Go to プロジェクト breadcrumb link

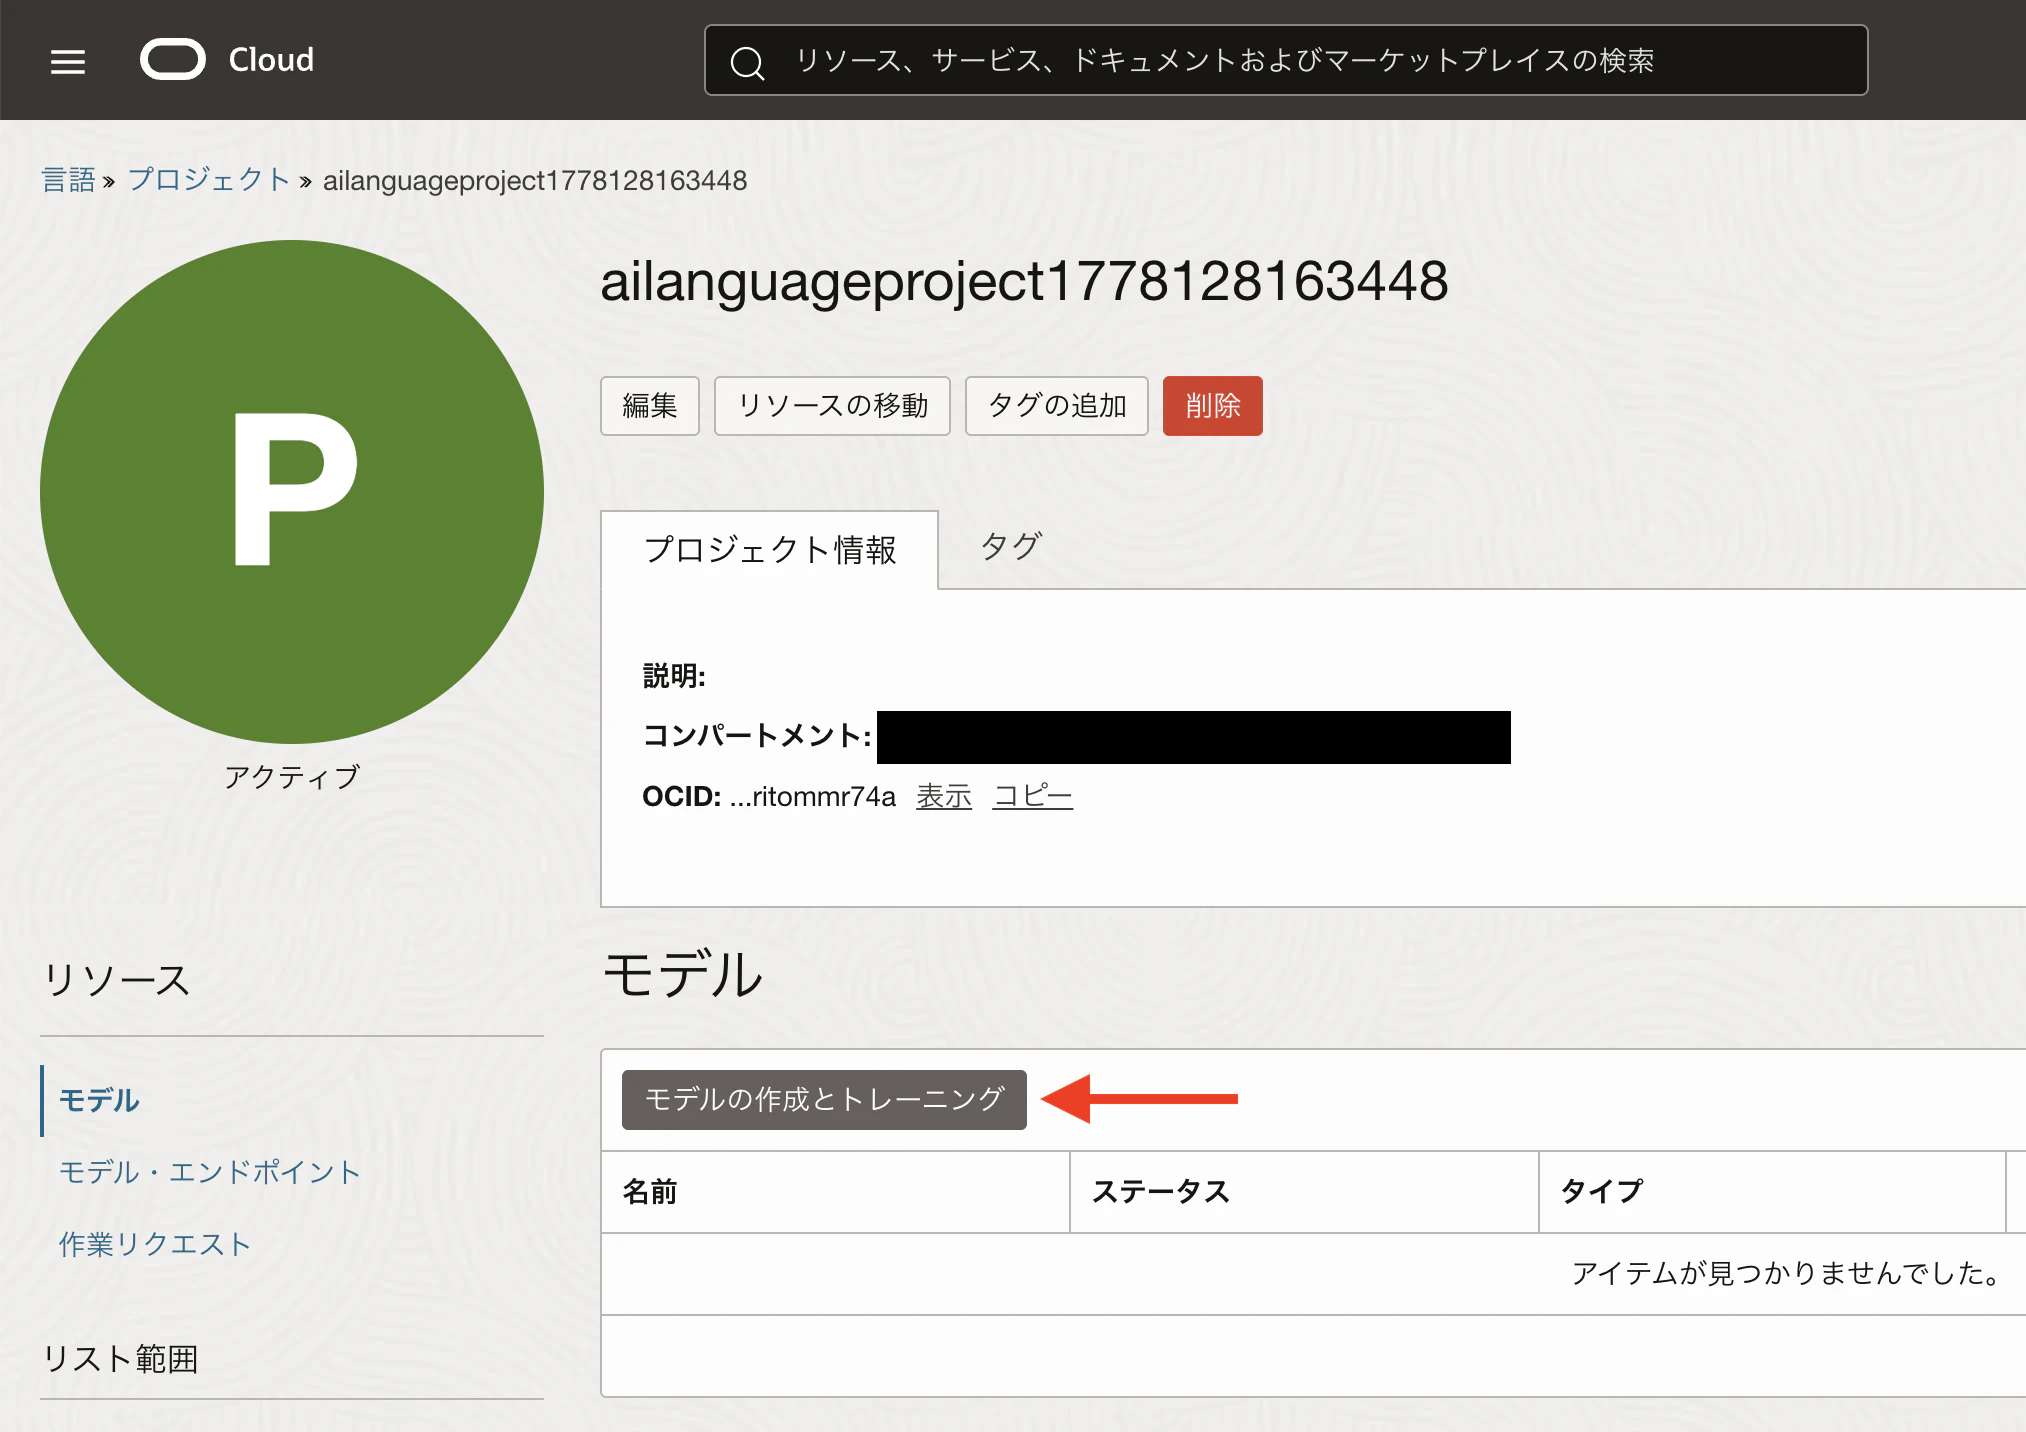[x=209, y=180]
